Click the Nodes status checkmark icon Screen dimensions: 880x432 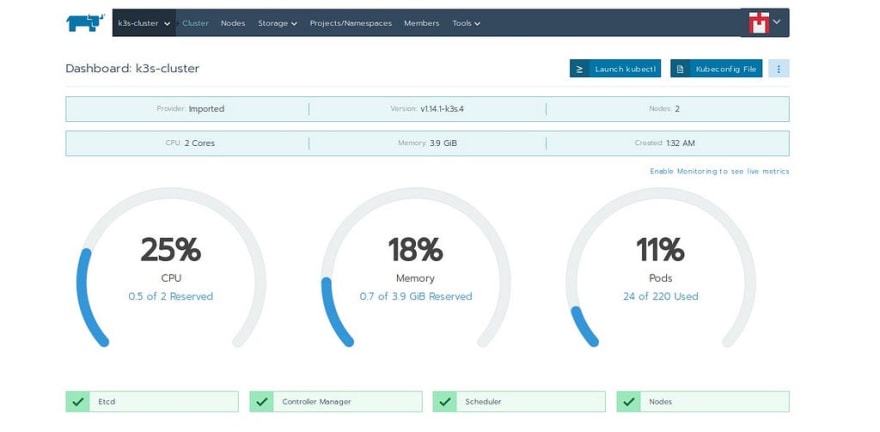point(629,402)
